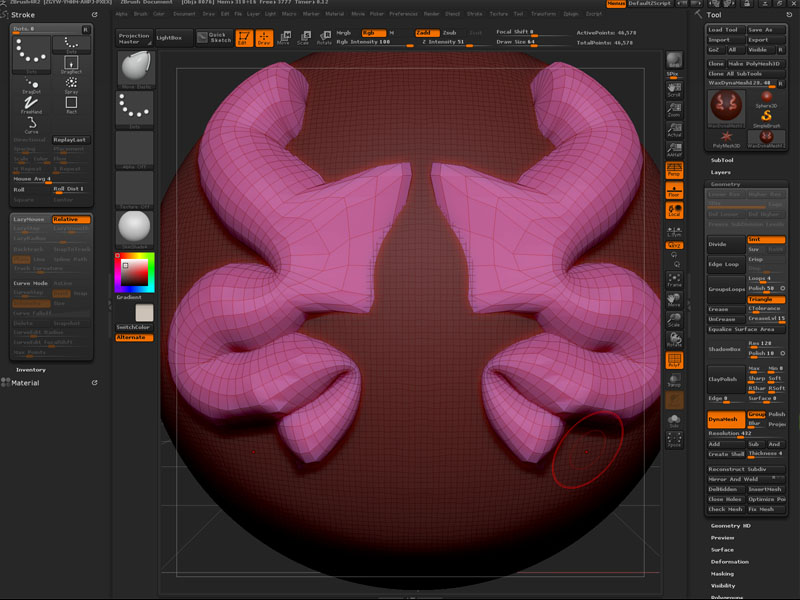
Task: Click the Divide button
Action: click(x=727, y=244)
